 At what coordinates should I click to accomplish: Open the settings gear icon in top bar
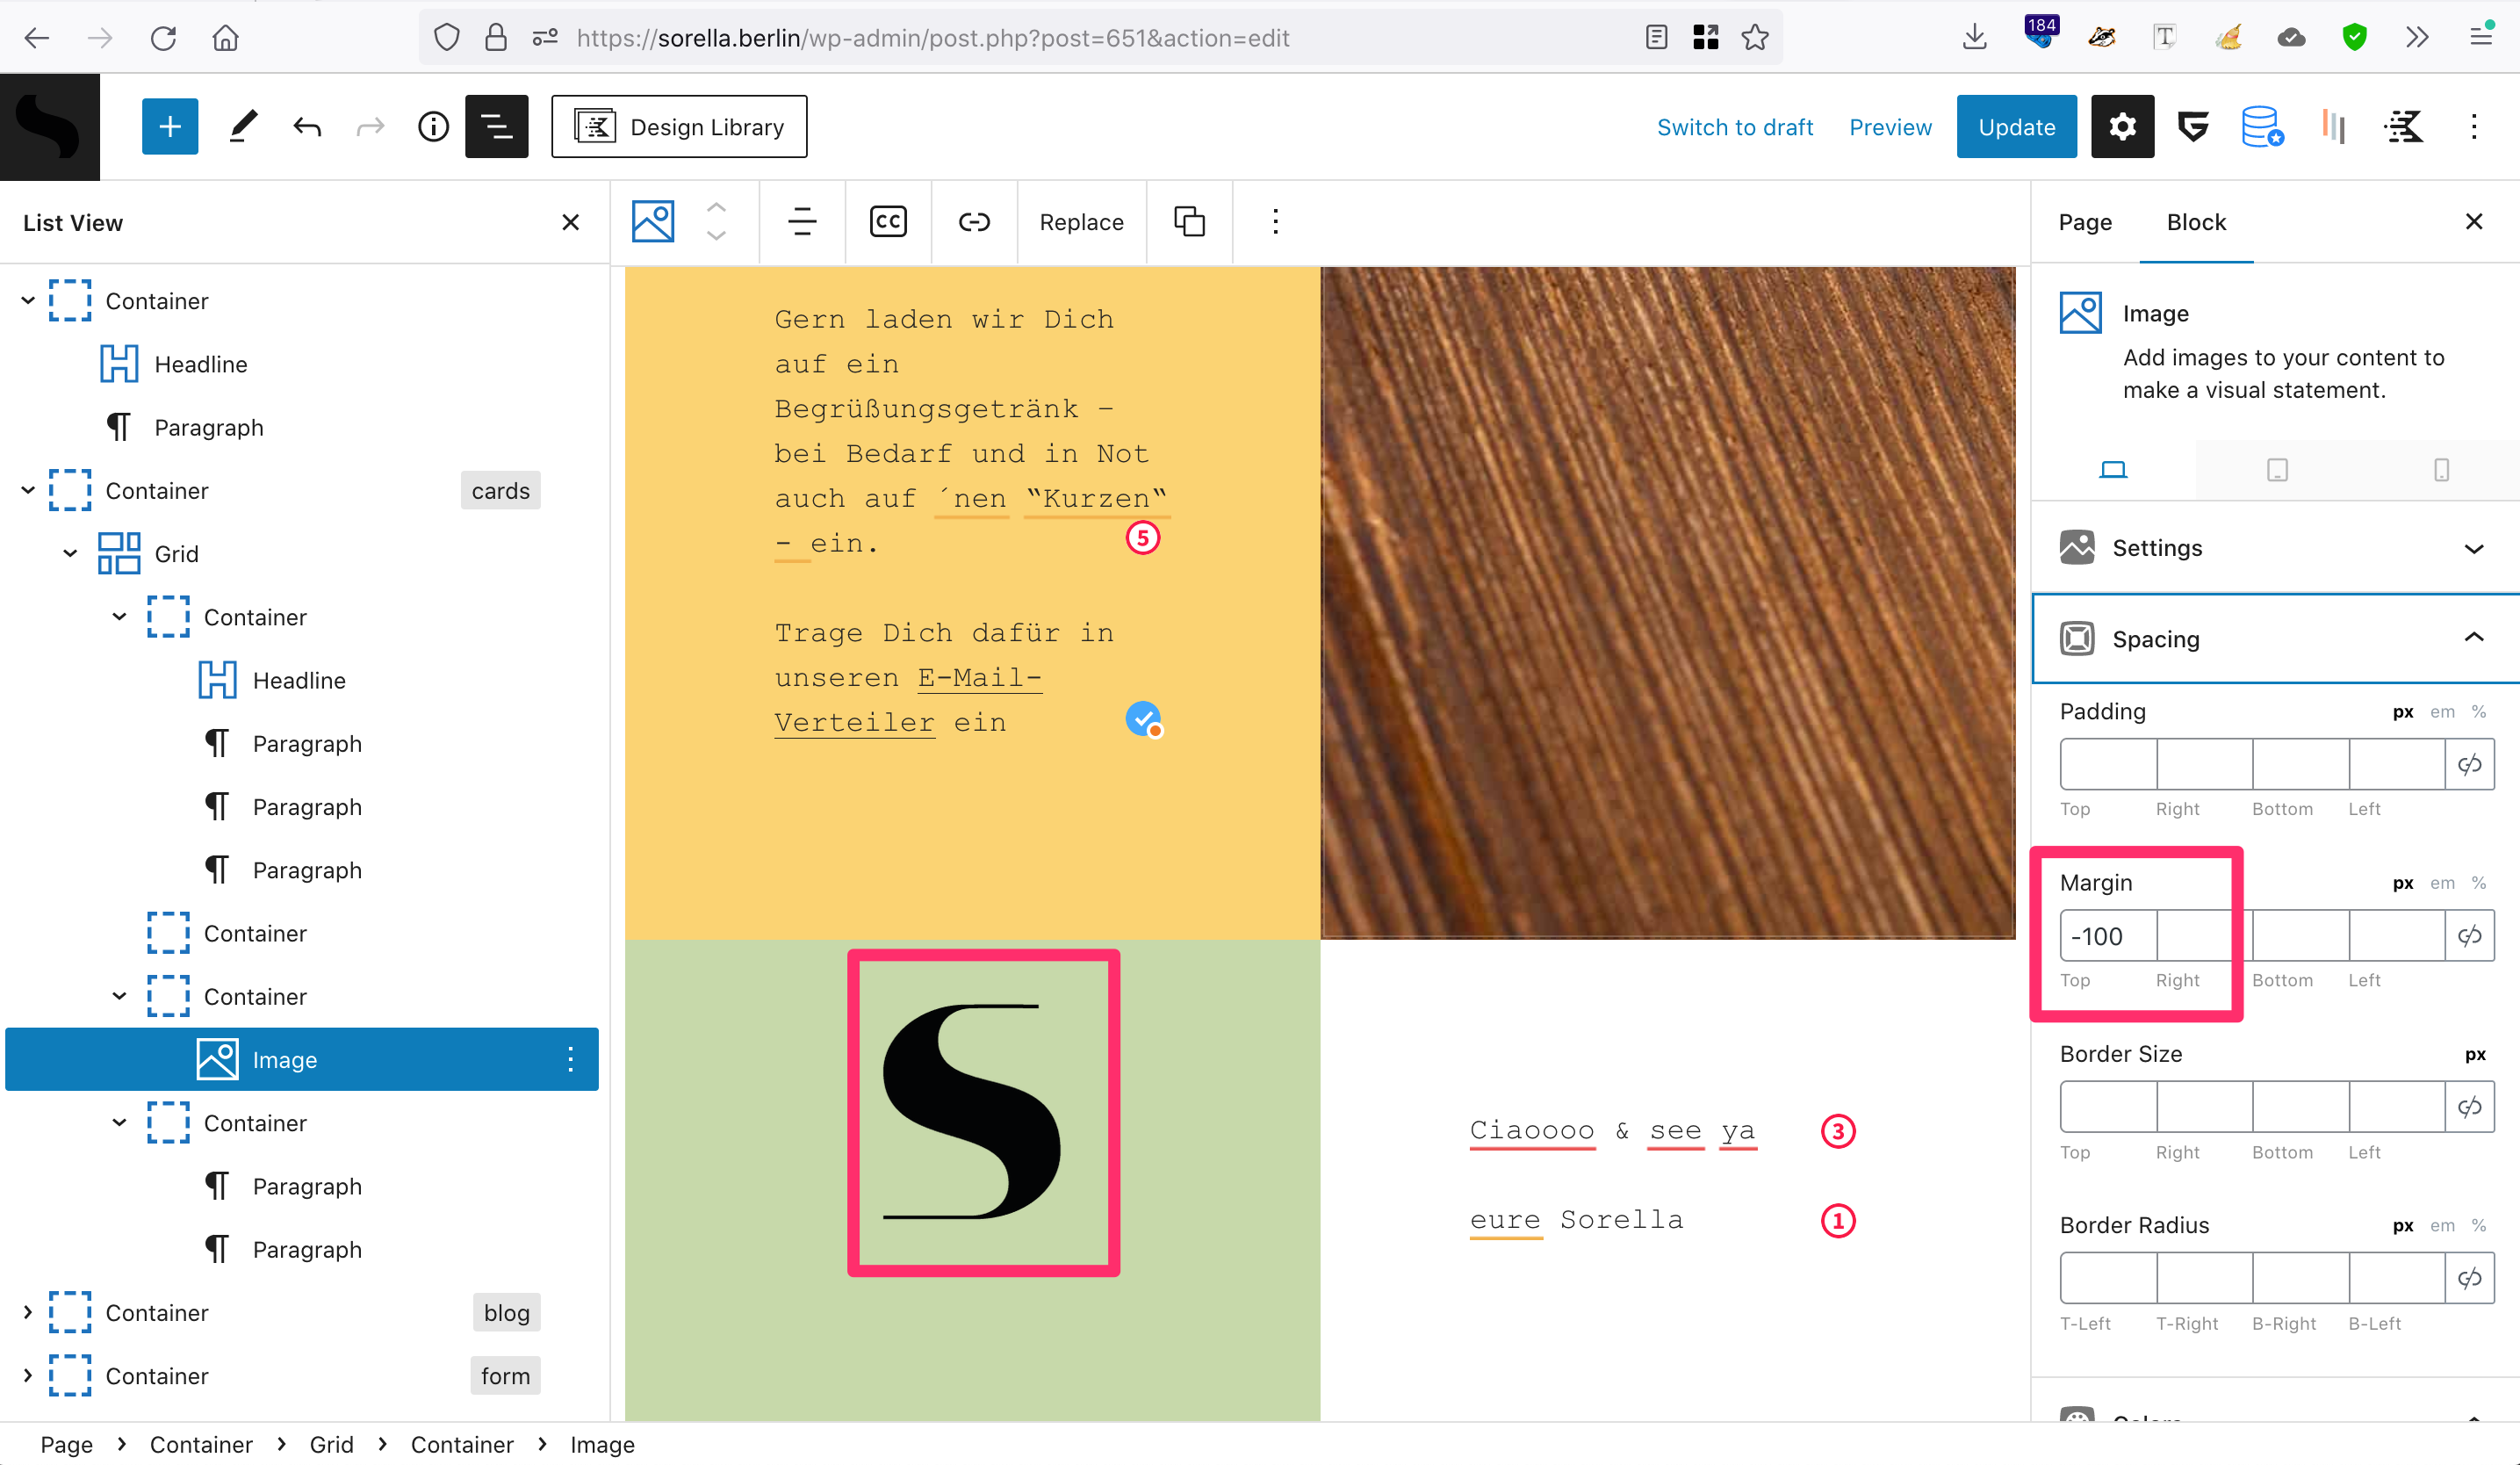click(x=2121, y=127)
